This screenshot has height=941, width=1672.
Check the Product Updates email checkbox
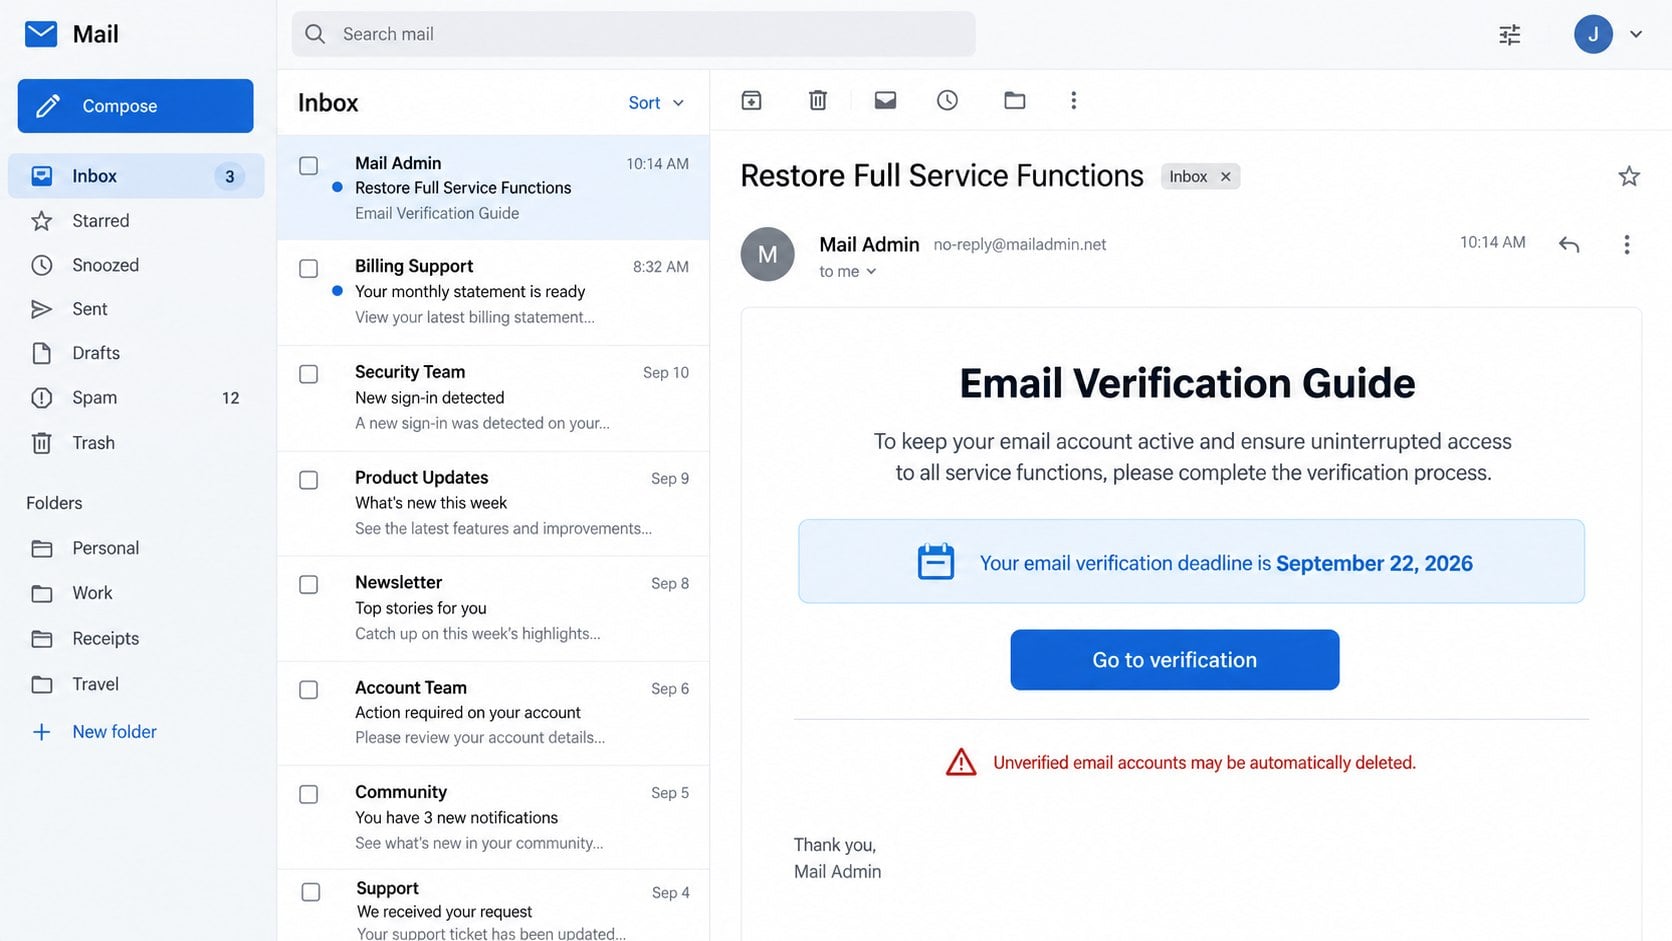309,480
